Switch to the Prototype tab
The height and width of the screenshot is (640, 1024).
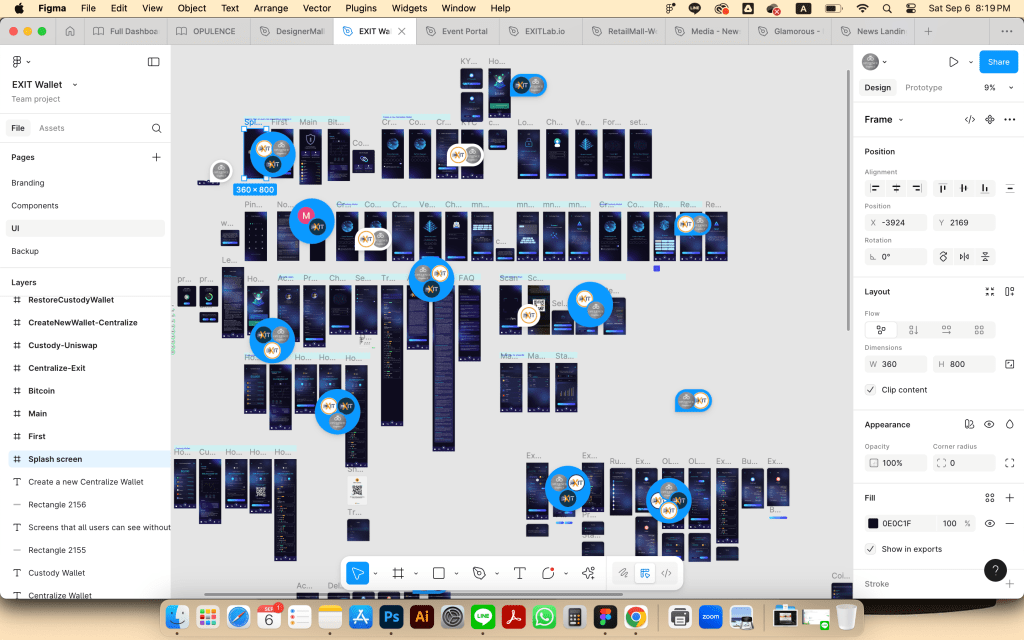click(923, 88)
